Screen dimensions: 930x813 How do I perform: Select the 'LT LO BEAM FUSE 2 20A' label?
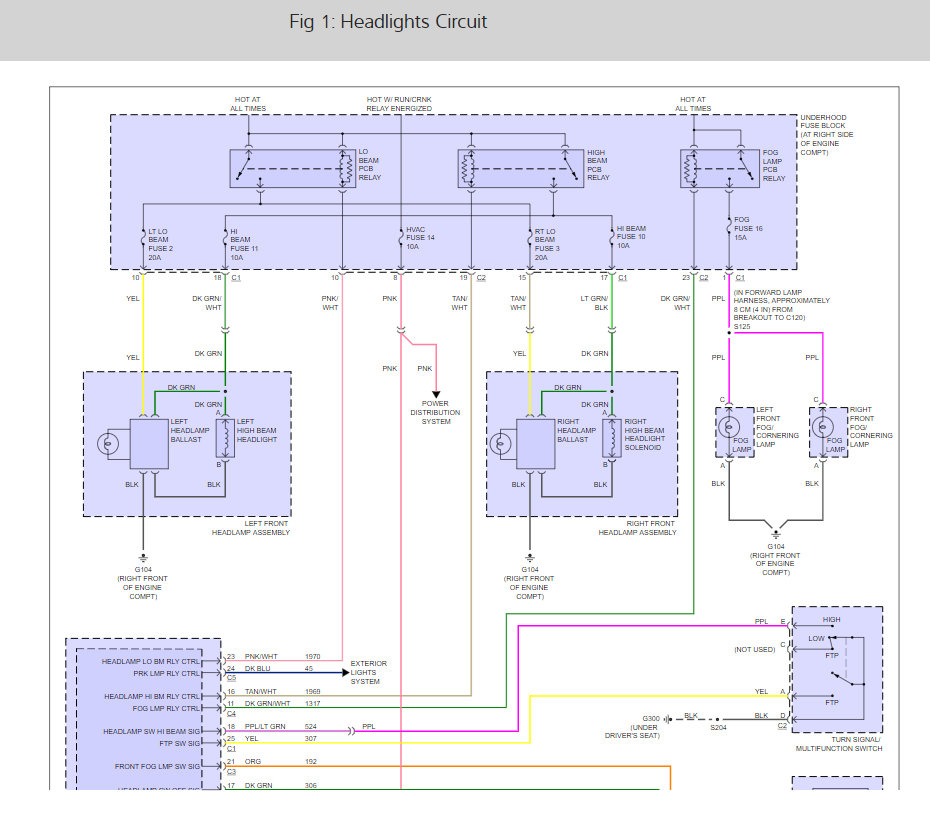160,244
